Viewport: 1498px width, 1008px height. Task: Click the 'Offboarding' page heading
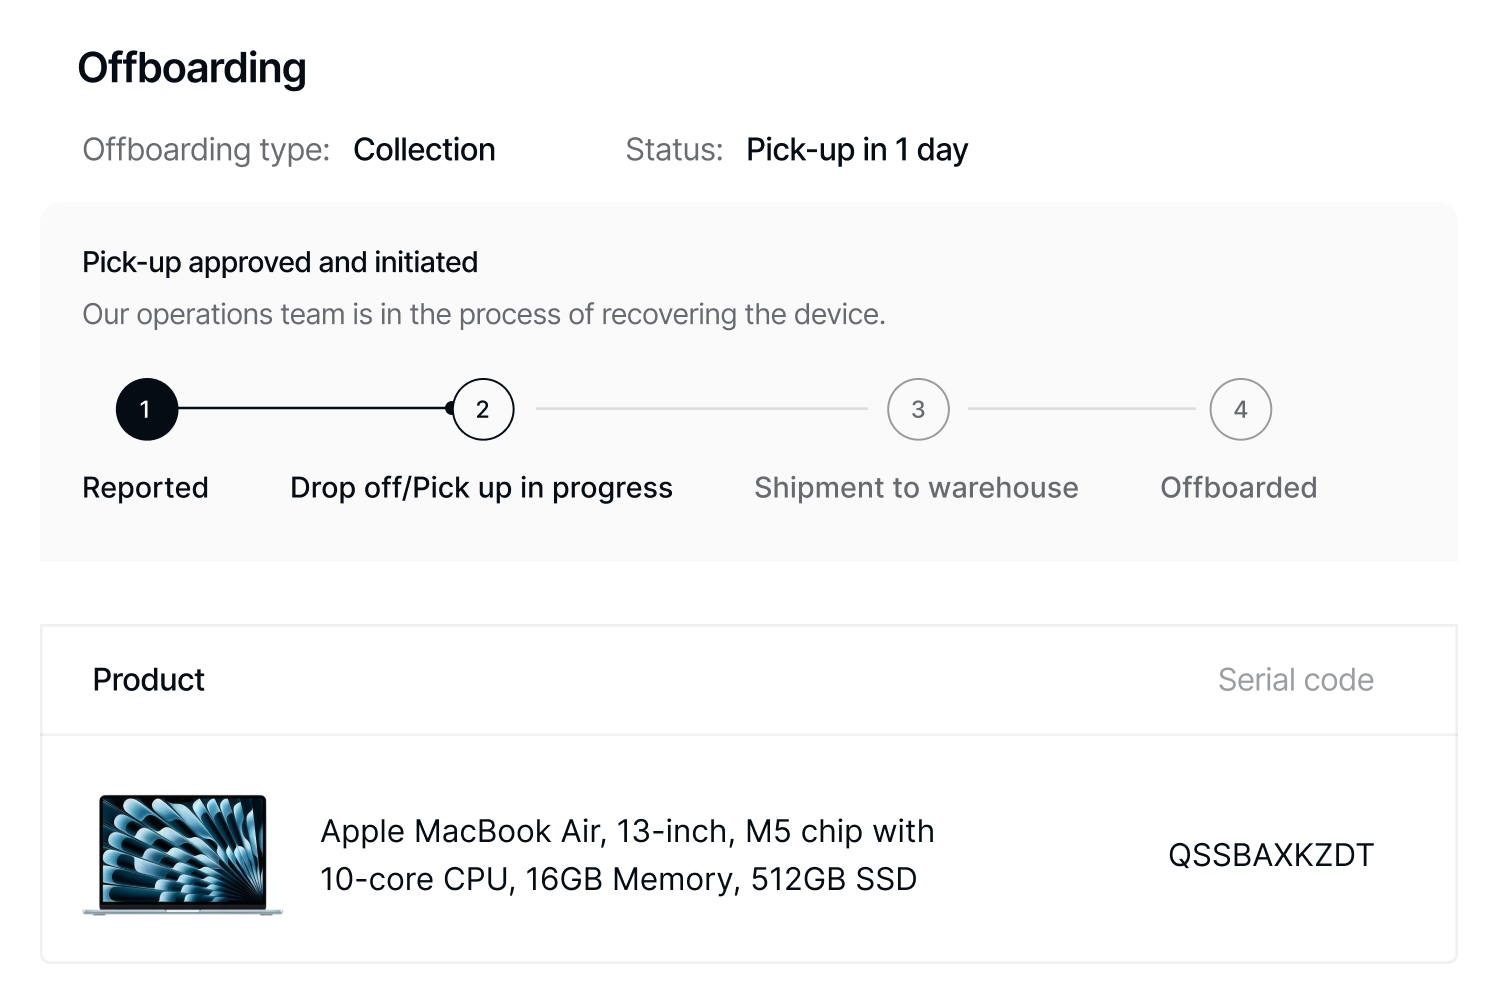(x=192, y=68)
